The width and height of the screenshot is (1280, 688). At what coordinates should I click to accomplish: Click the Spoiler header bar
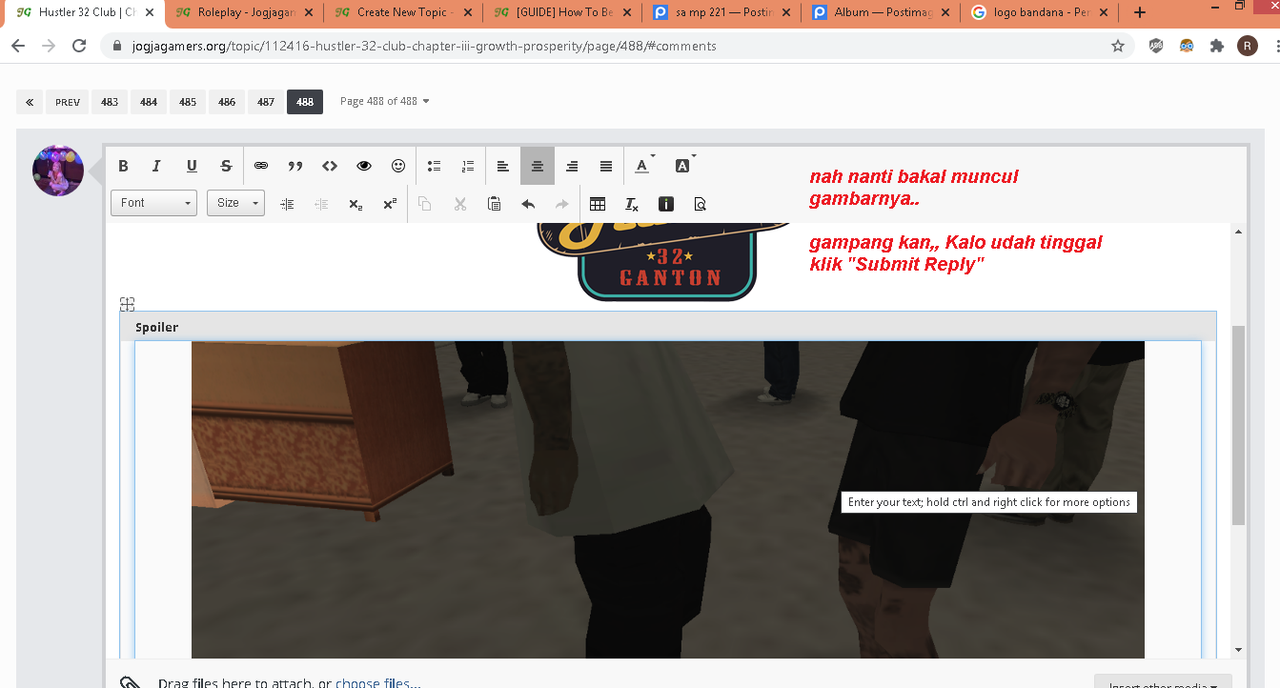(x=668, y=327)
